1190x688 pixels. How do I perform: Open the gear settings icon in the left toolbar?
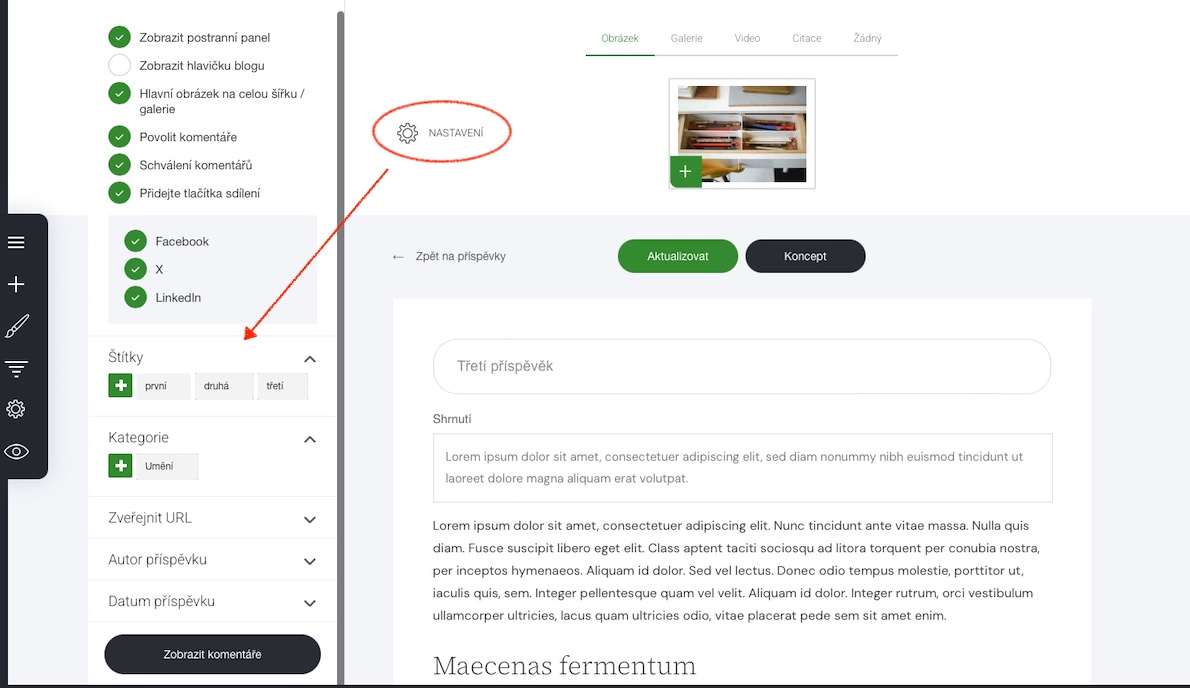(16, 410)
